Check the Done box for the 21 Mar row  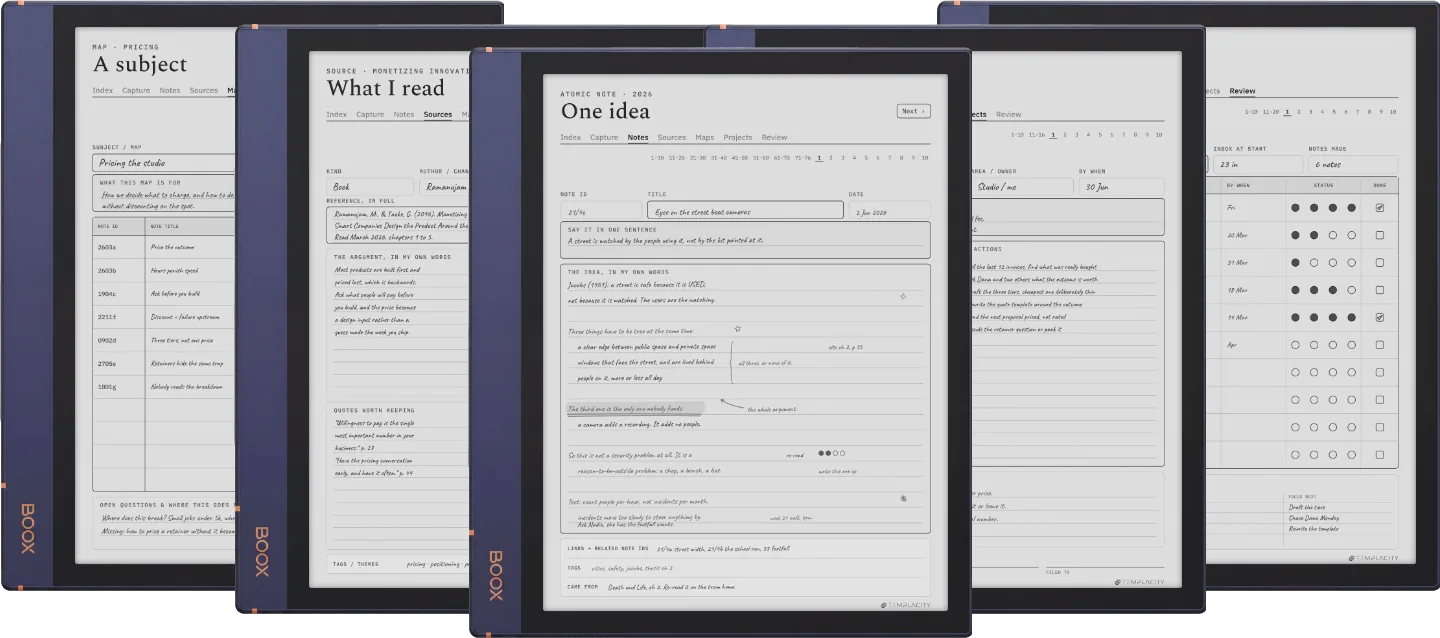pos(1380,263)
